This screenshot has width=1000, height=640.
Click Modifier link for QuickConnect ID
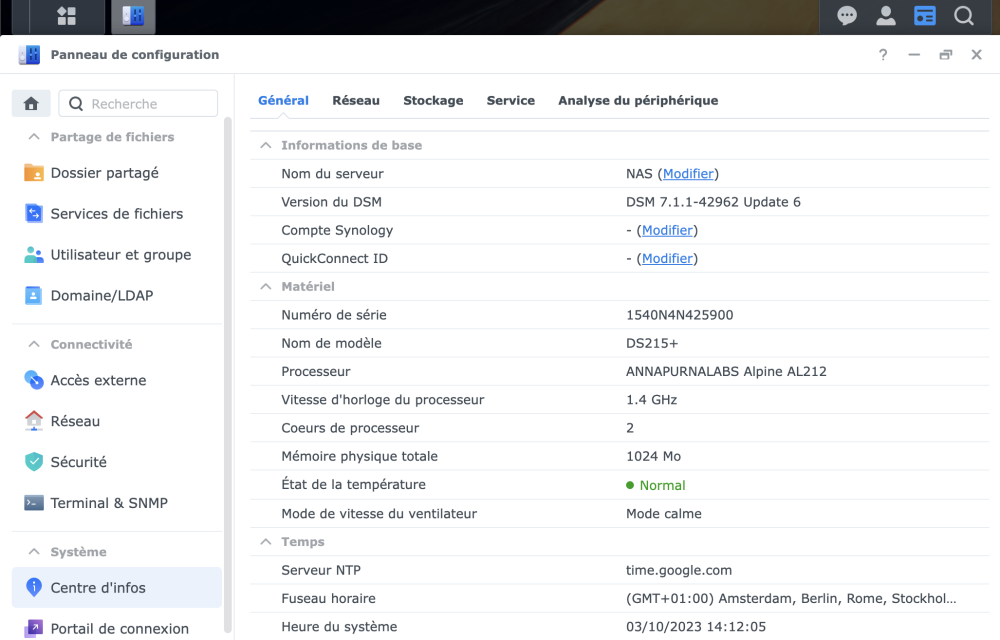pyautogui.click(x=667, y=258)
